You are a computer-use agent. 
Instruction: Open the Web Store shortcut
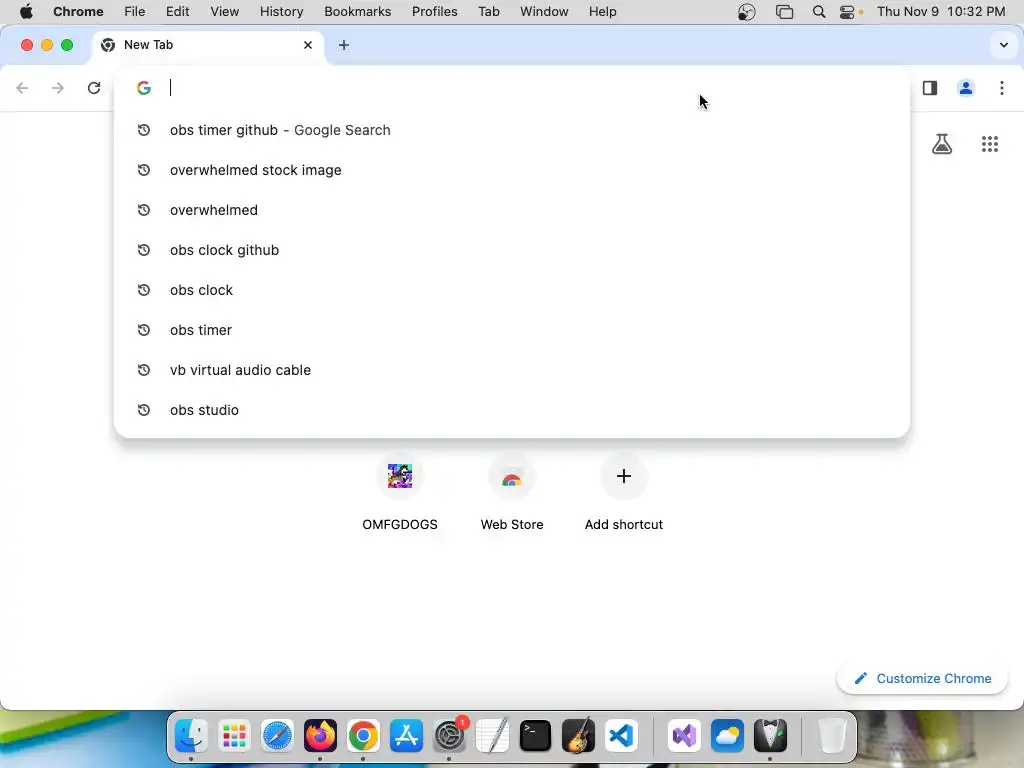click(x=512, y=493)
